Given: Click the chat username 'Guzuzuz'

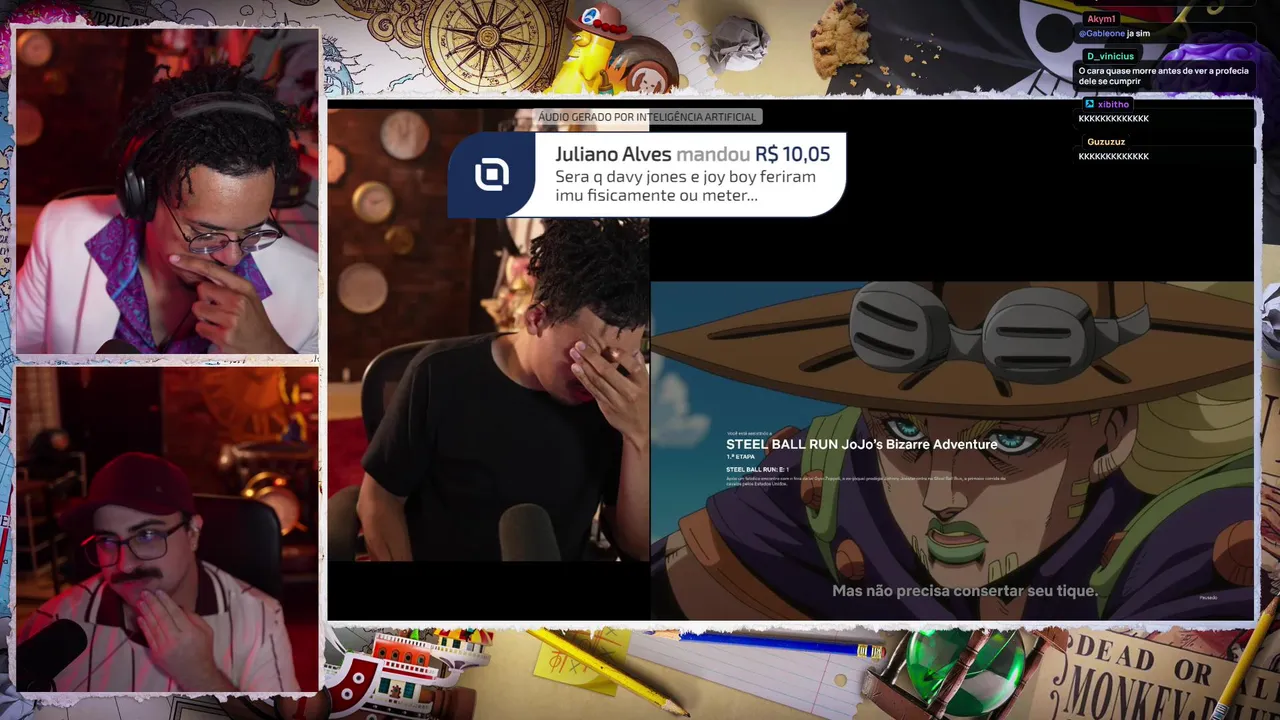Looking at the screenshot, I should pyautogui.click(x=1106, y=142).
